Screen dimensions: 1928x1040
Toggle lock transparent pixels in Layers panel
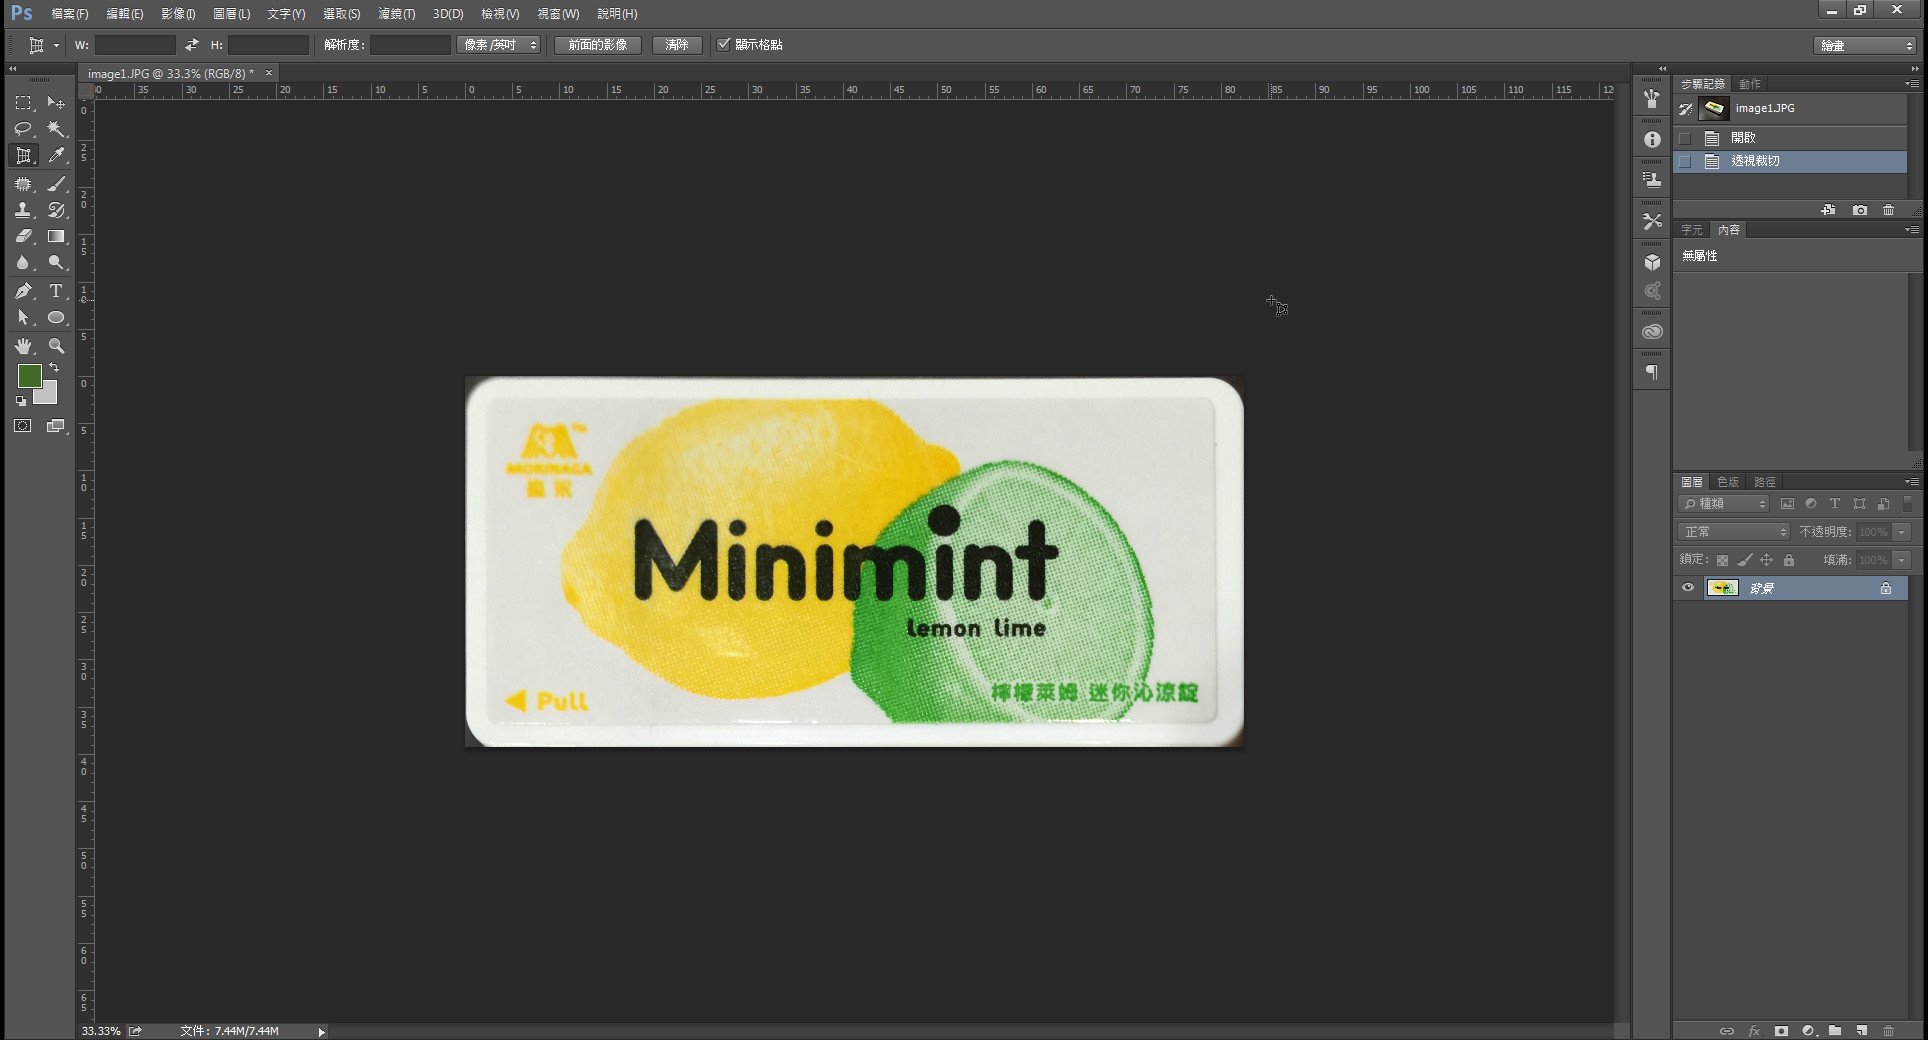(1722, 561)
